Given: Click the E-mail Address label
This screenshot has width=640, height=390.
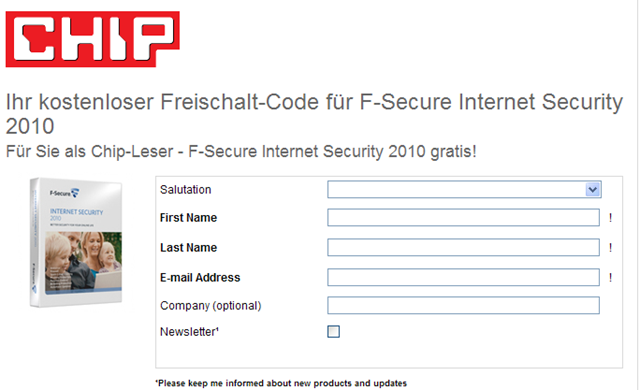Looking at the screenshot, I should [200, 278].
